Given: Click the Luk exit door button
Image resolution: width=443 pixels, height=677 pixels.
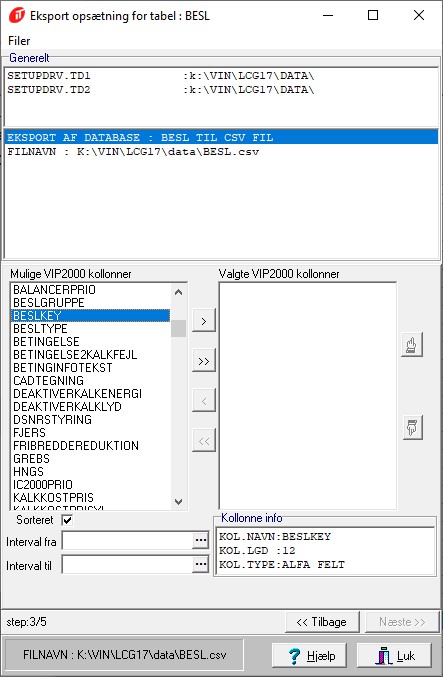Looking at the screenshot, I should coord(394,655).
